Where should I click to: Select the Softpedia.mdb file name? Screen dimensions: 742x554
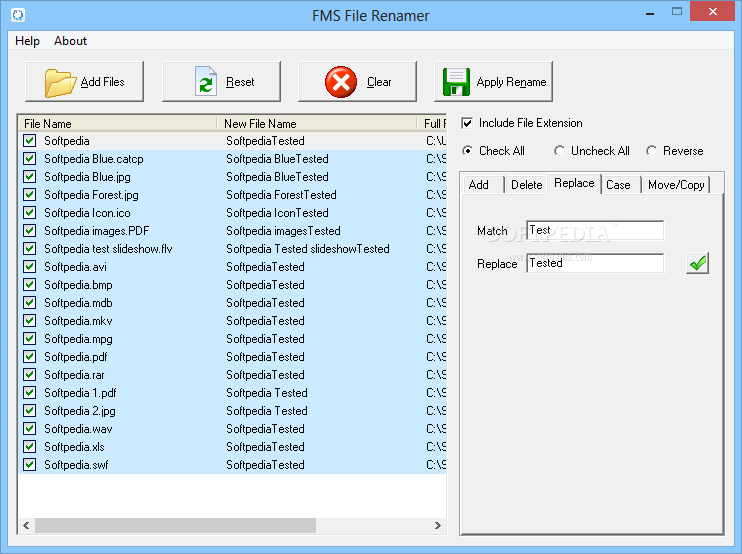click(78, 303)
